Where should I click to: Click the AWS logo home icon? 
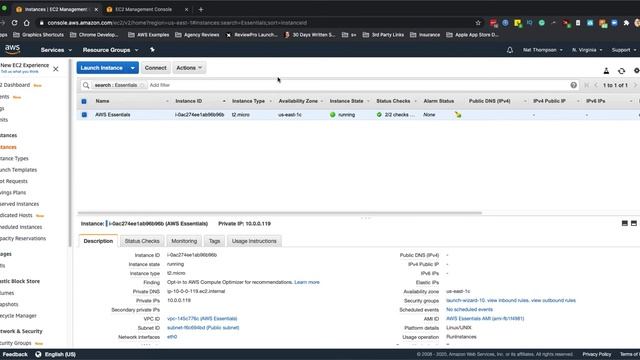click(12, 49)
